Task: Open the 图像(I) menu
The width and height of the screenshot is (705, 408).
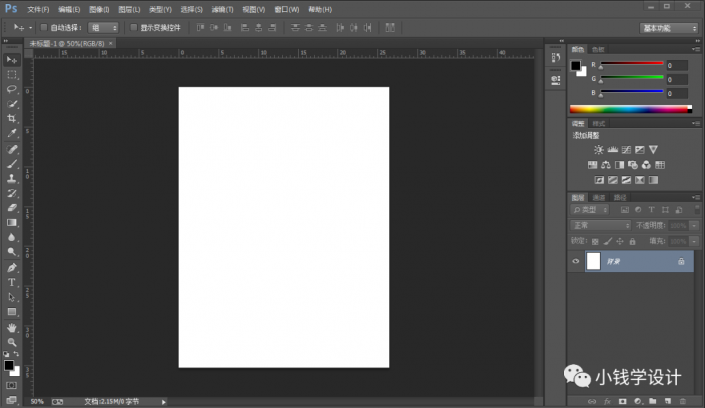Action: pyautogui.click(x=98, y=9)
